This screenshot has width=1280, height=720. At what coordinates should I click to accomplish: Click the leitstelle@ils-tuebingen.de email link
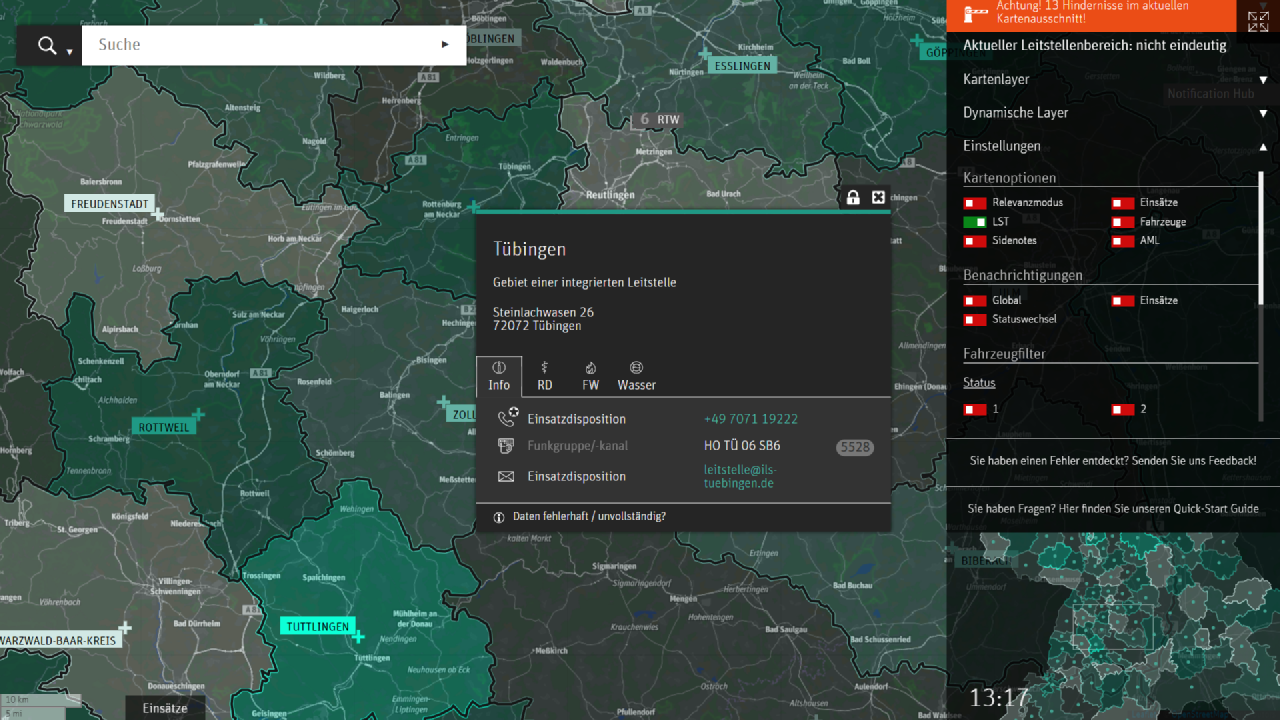739,477
